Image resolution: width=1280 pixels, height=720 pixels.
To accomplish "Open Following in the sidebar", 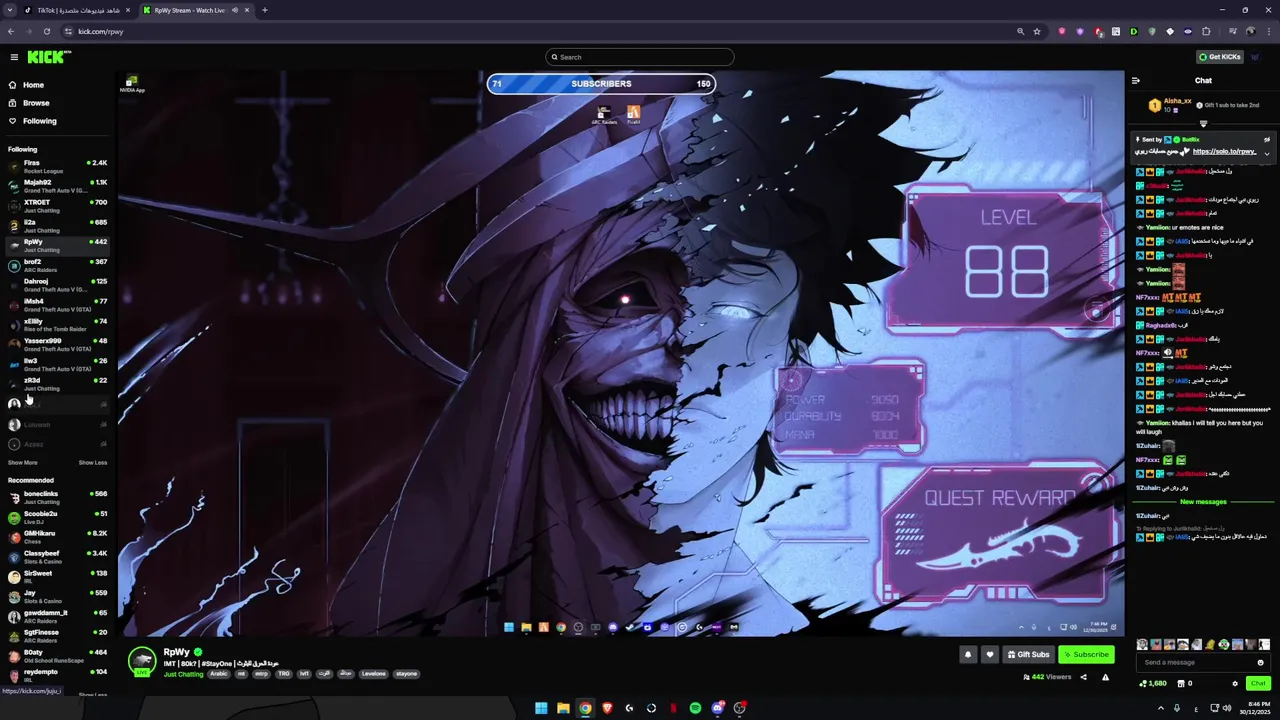I will tap(39, 121).
